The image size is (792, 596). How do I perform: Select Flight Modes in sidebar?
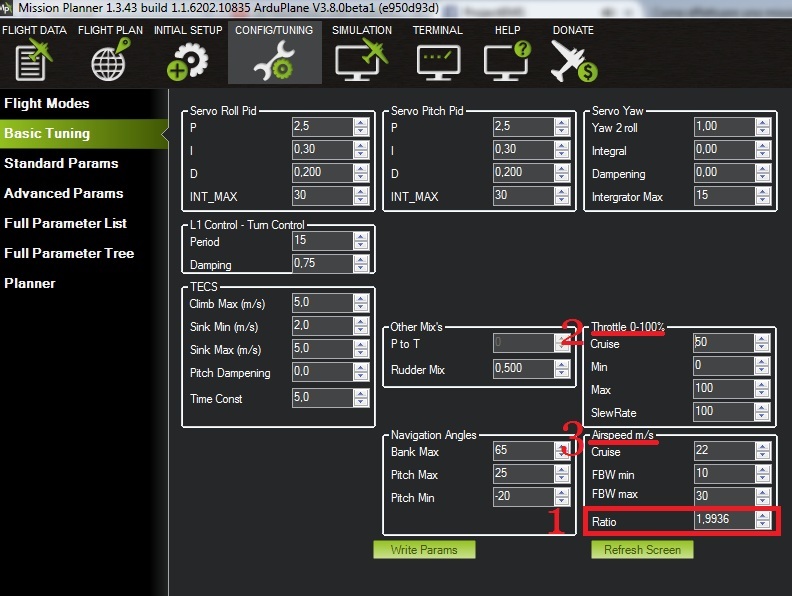coord(46,104)
